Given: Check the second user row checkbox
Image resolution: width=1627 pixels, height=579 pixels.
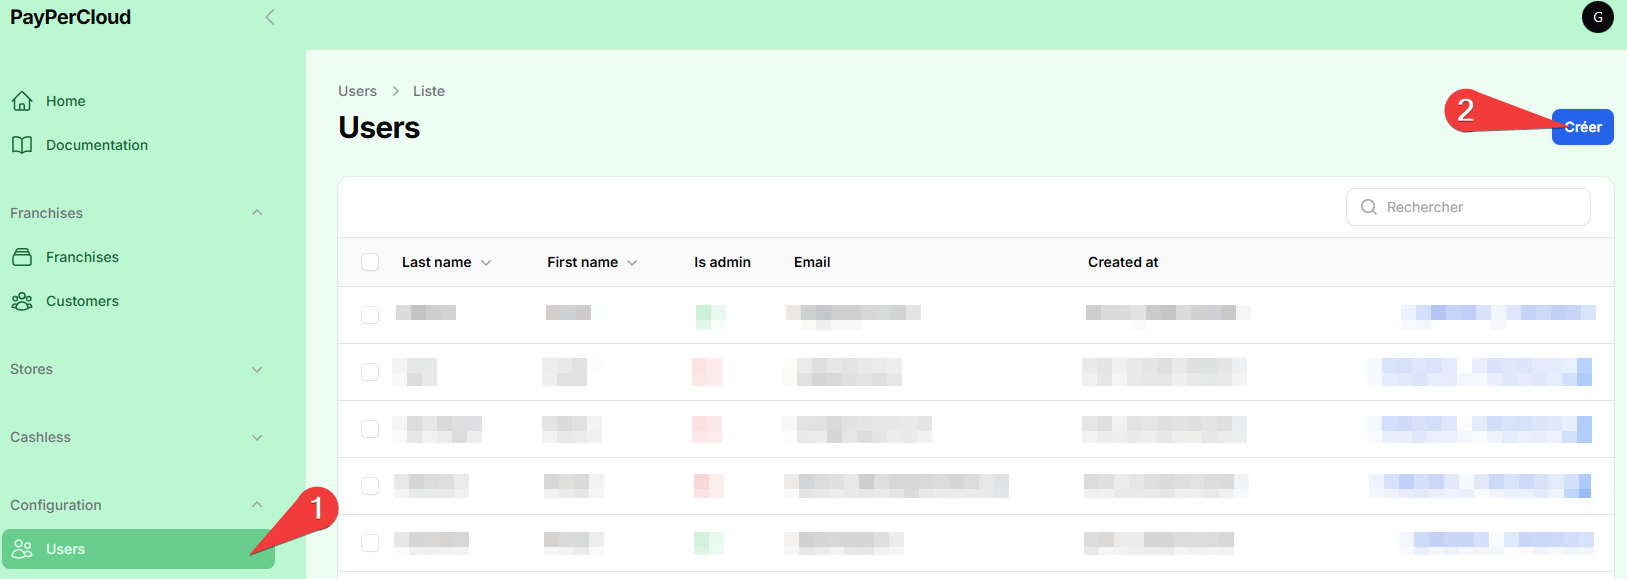Looking at the screenshot, I should click(370, 372).
